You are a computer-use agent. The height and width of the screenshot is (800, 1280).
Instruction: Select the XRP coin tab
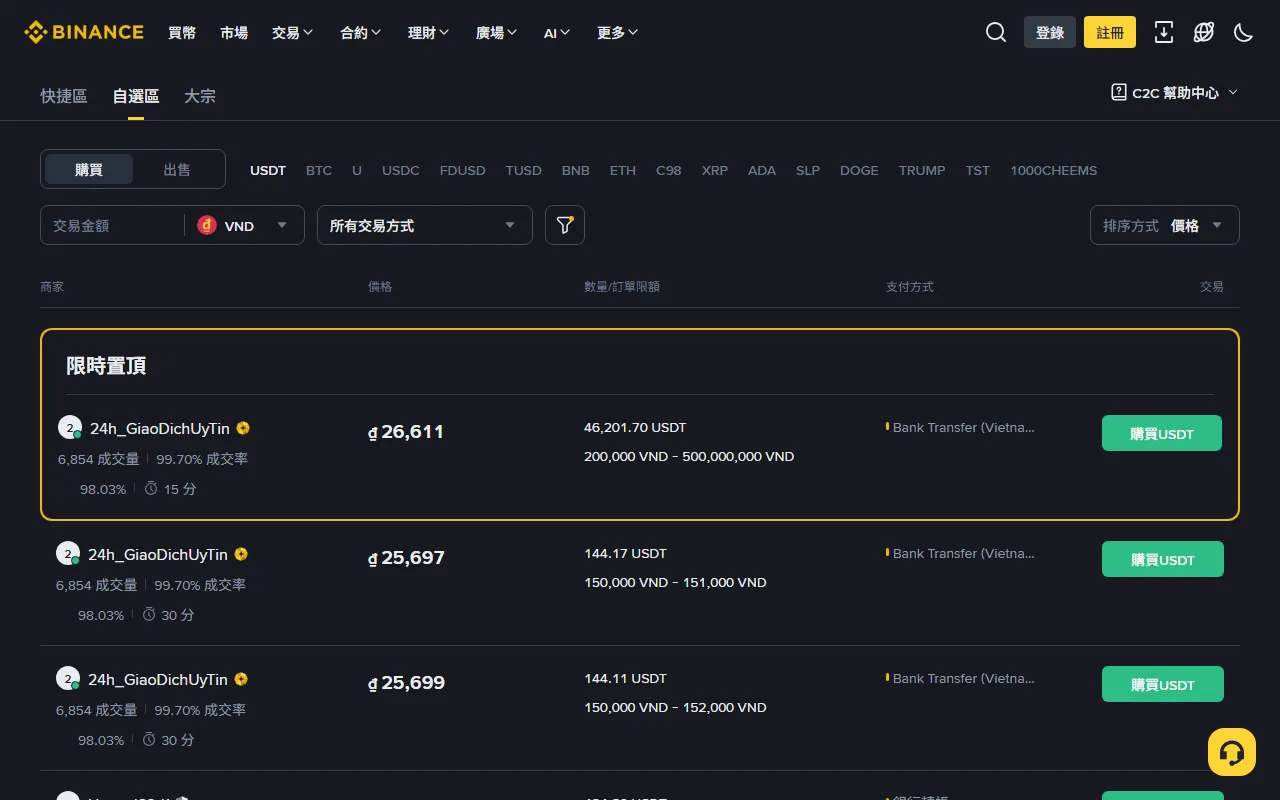pos(715,170)
